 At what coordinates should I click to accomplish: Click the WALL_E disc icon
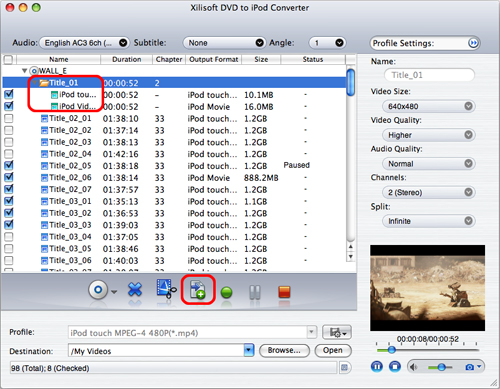pos(34,71)
